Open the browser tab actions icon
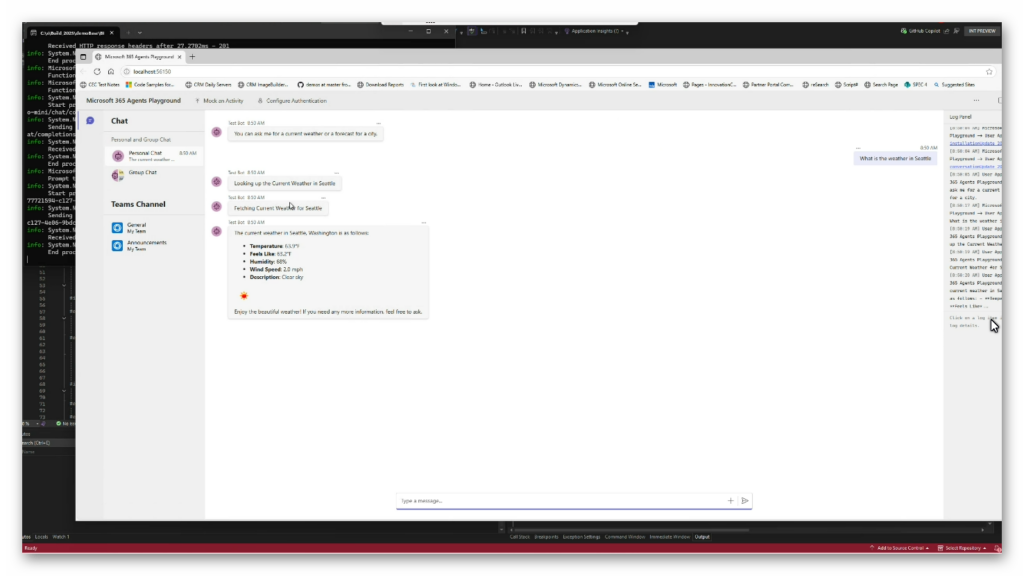 (83, 57)
